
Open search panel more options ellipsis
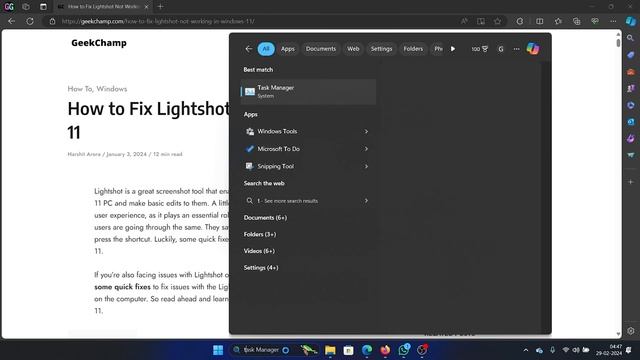516,49
